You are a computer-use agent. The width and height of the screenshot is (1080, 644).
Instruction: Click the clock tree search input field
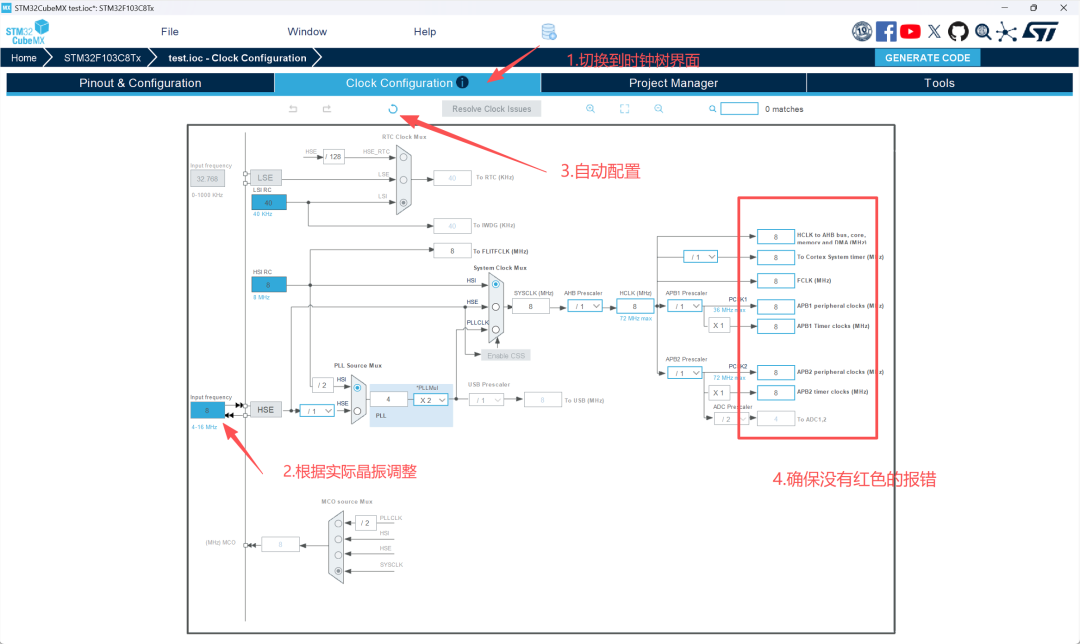point(739,109)
